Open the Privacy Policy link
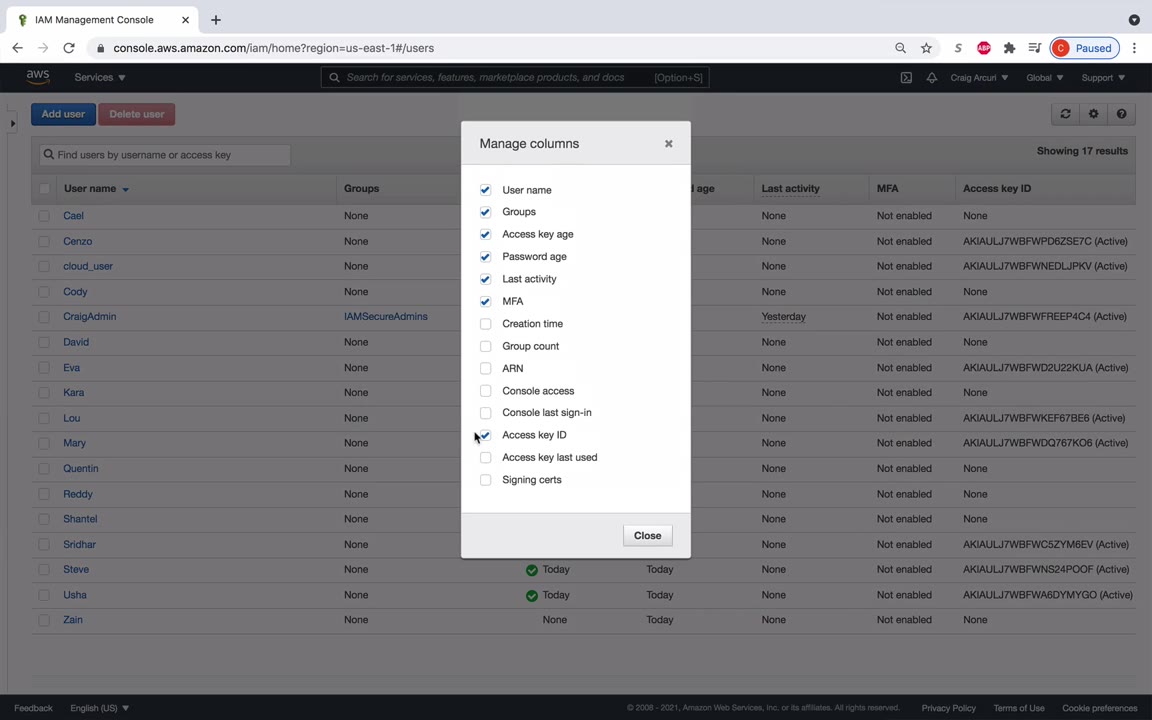Screen dimensions: 1152x720 (x=948, y=708)
